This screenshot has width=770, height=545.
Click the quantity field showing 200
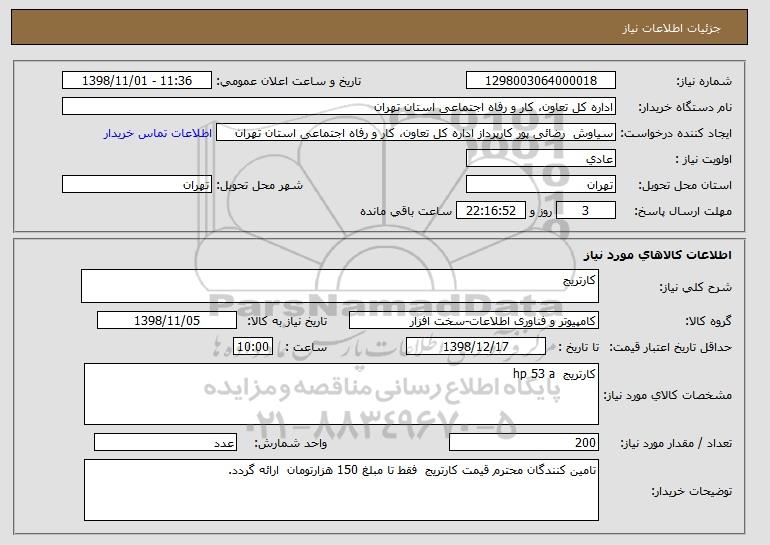(524, 442)
